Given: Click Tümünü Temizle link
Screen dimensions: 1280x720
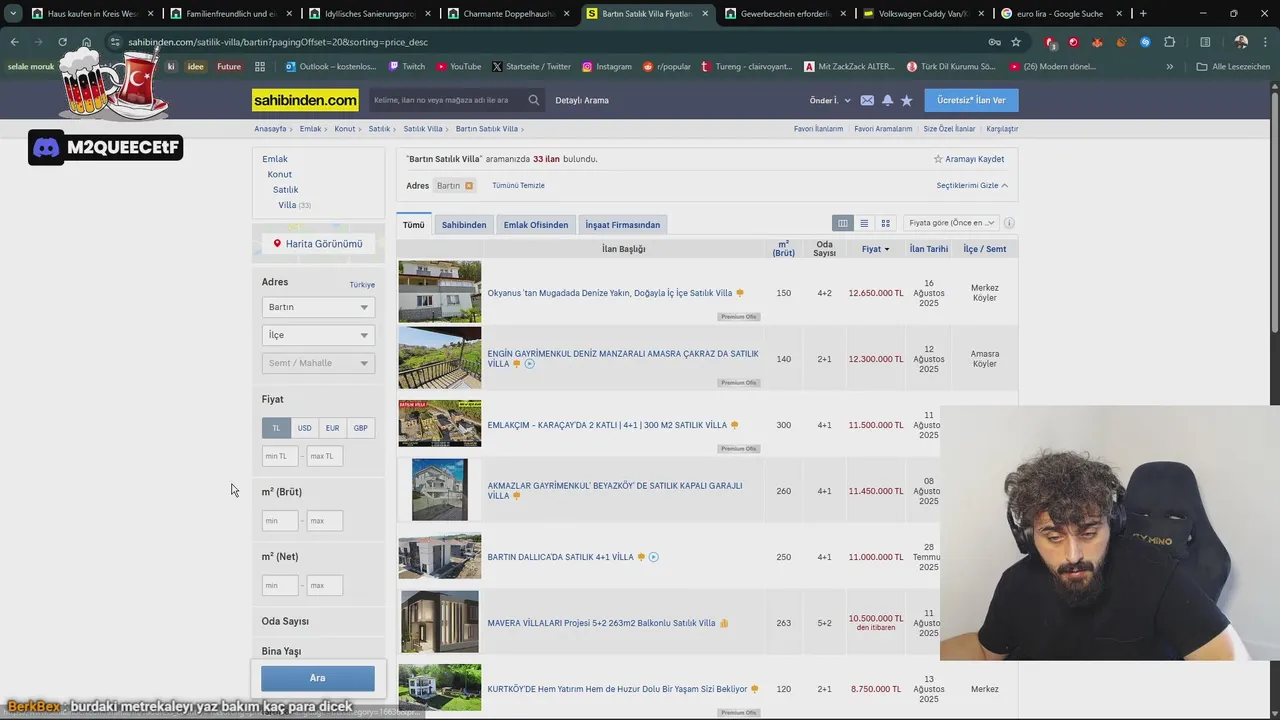Looking at the screenshot, I should 518,186.
